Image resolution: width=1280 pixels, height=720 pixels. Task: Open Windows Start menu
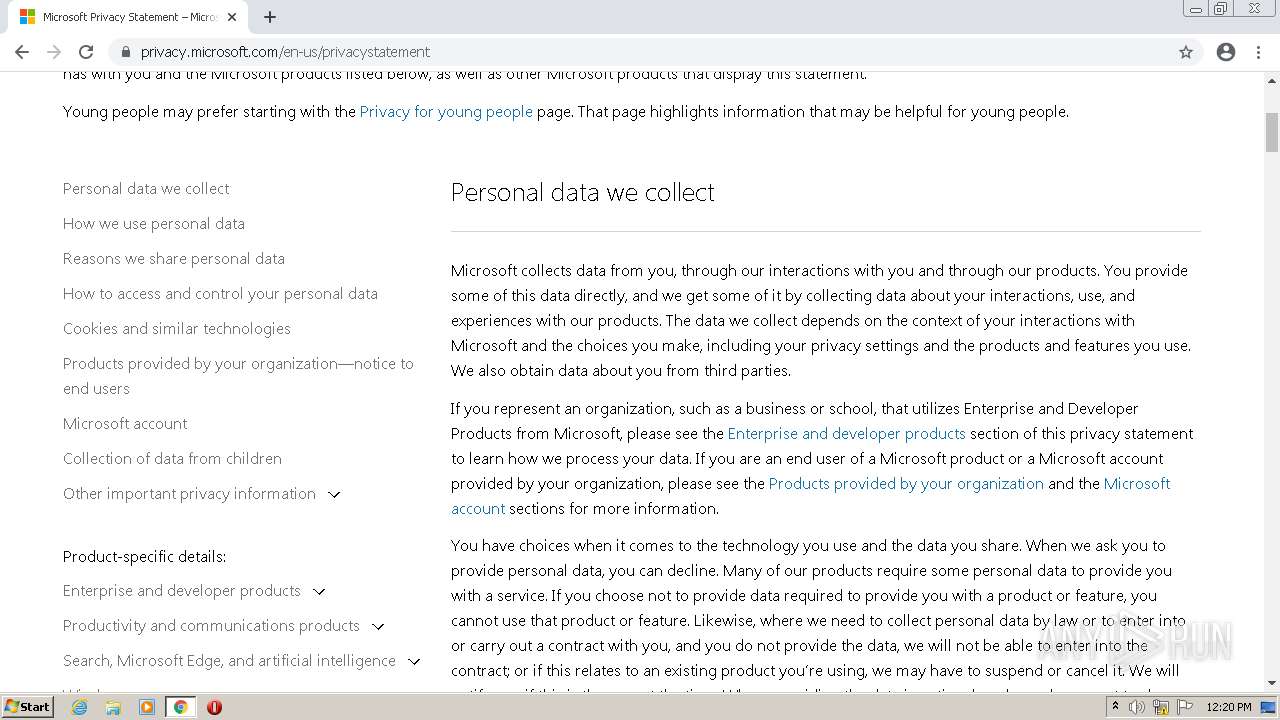point(27,707)
